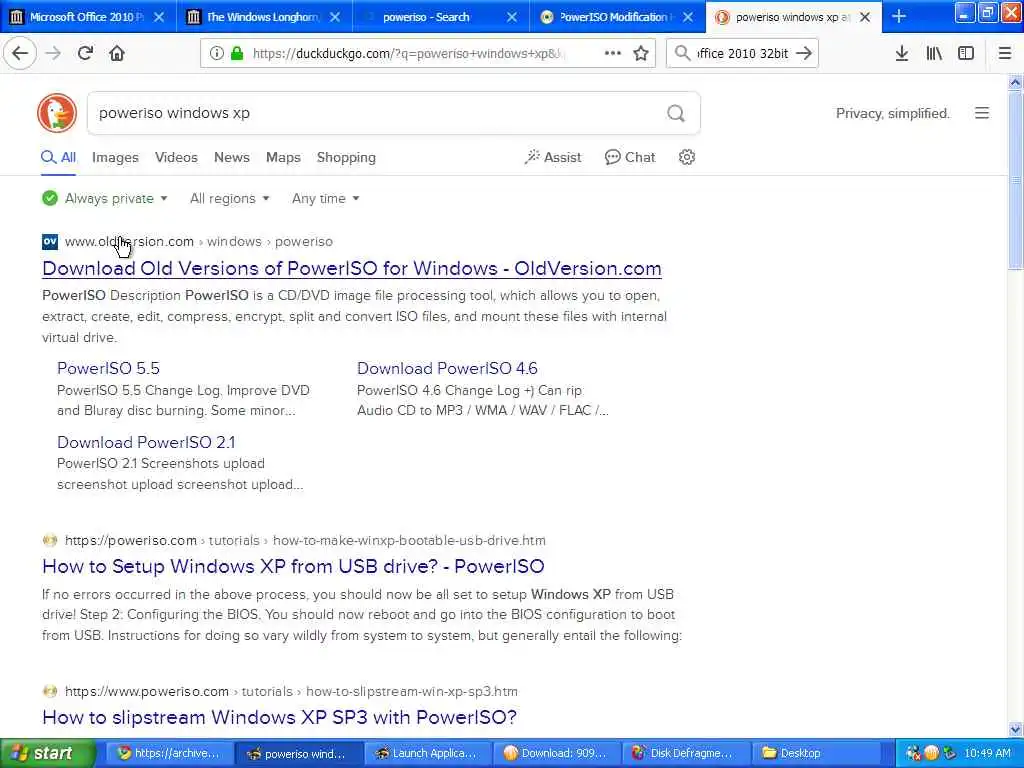The height and width of the screenshot is (768, 1024).
Task: Open page actions three-dot menu
Action: pos(613,54)
